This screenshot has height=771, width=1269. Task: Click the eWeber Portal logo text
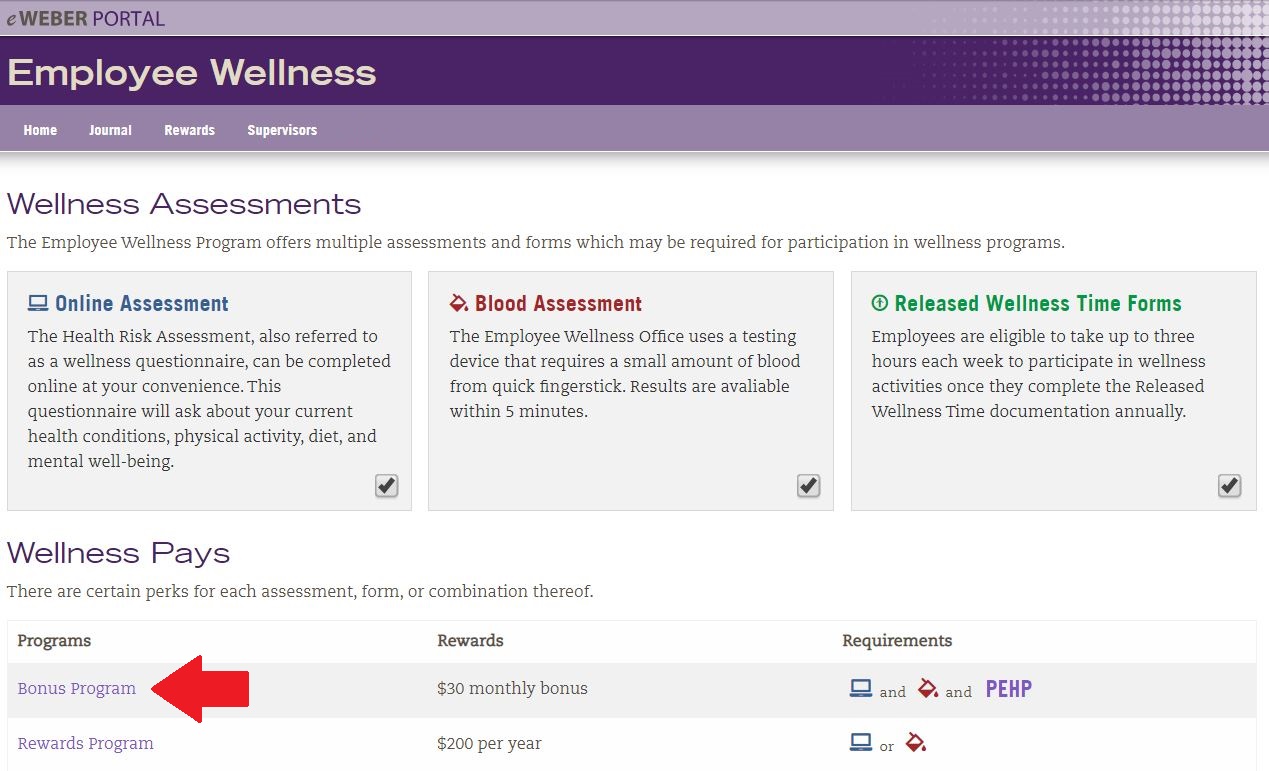(x=85, y=18)
